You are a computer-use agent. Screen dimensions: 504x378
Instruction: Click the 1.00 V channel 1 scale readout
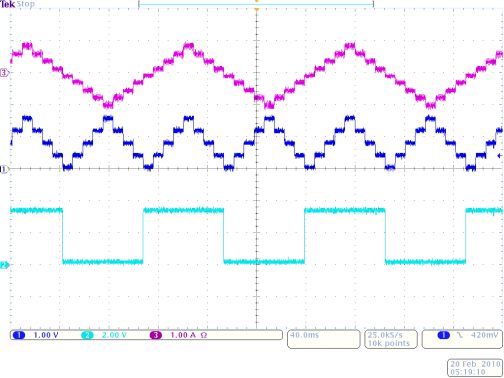coord(46,335)
